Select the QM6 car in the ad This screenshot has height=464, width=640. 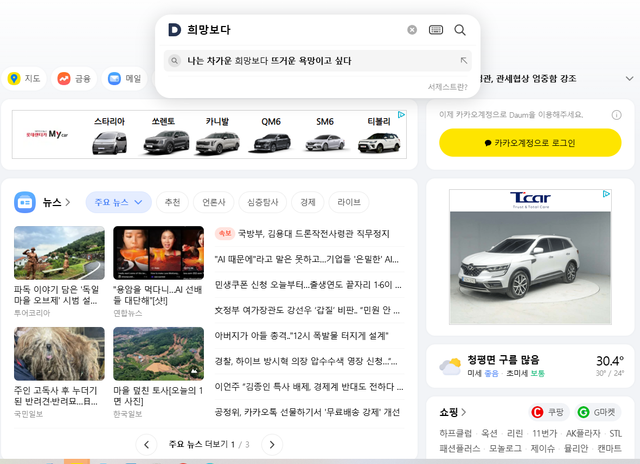(x=271, y=136)
